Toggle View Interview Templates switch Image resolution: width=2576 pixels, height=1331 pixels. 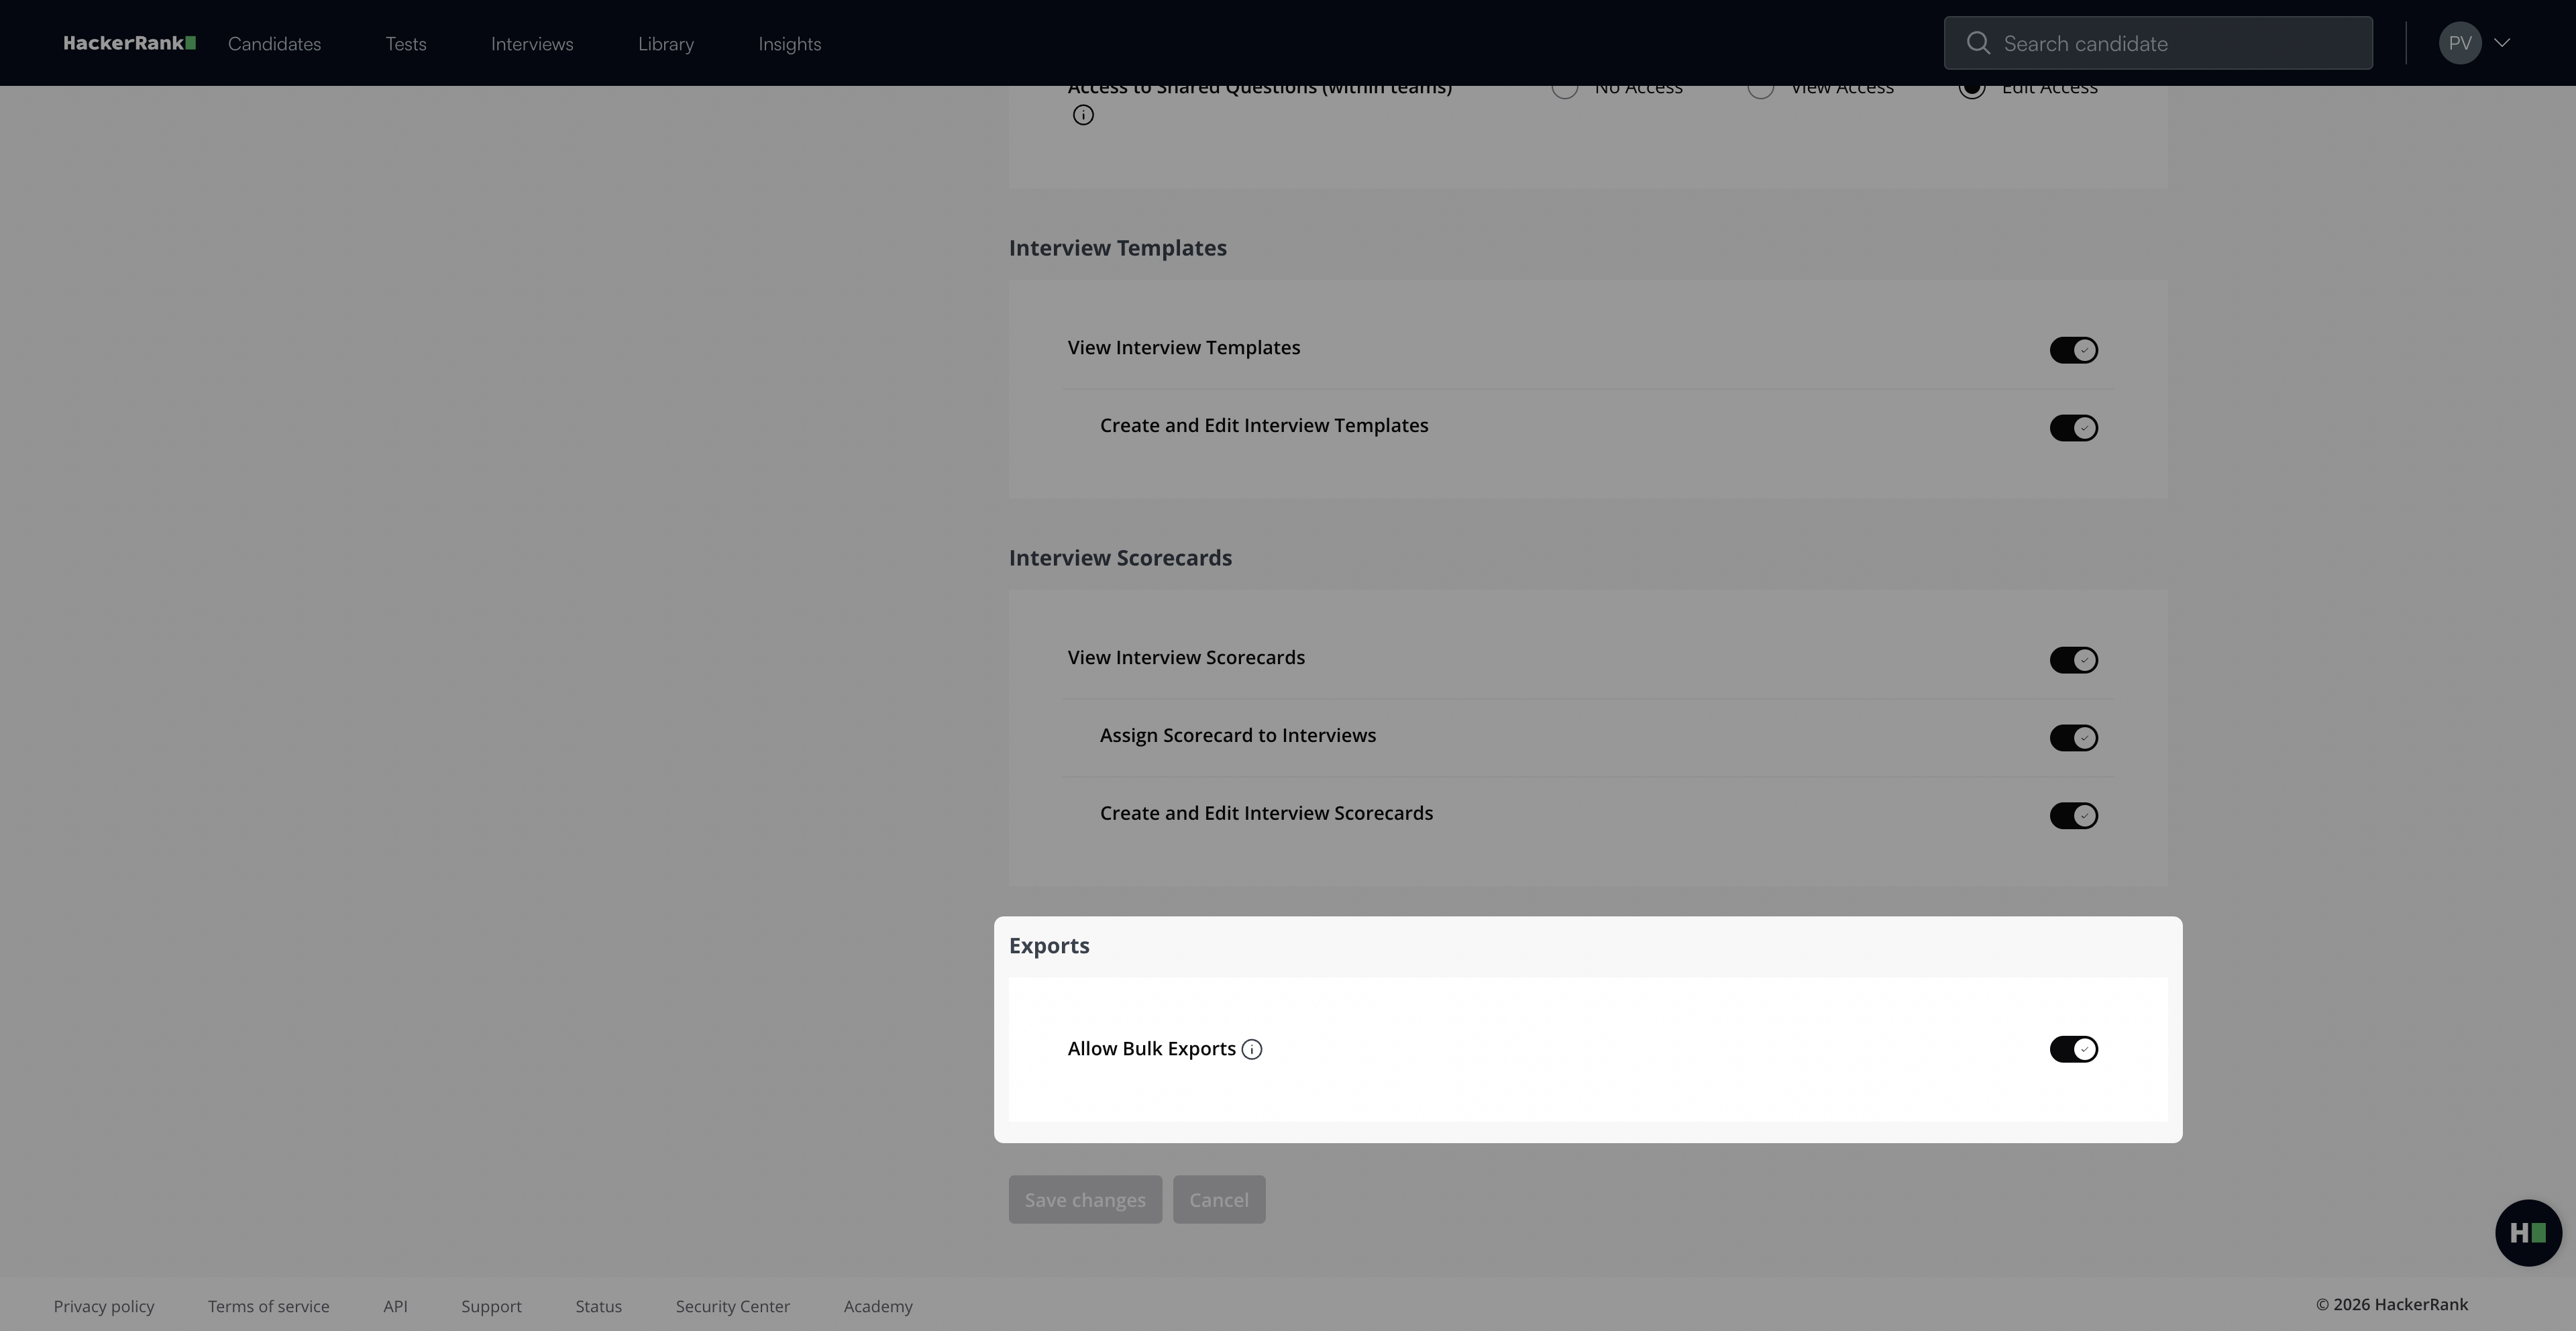2073,350
